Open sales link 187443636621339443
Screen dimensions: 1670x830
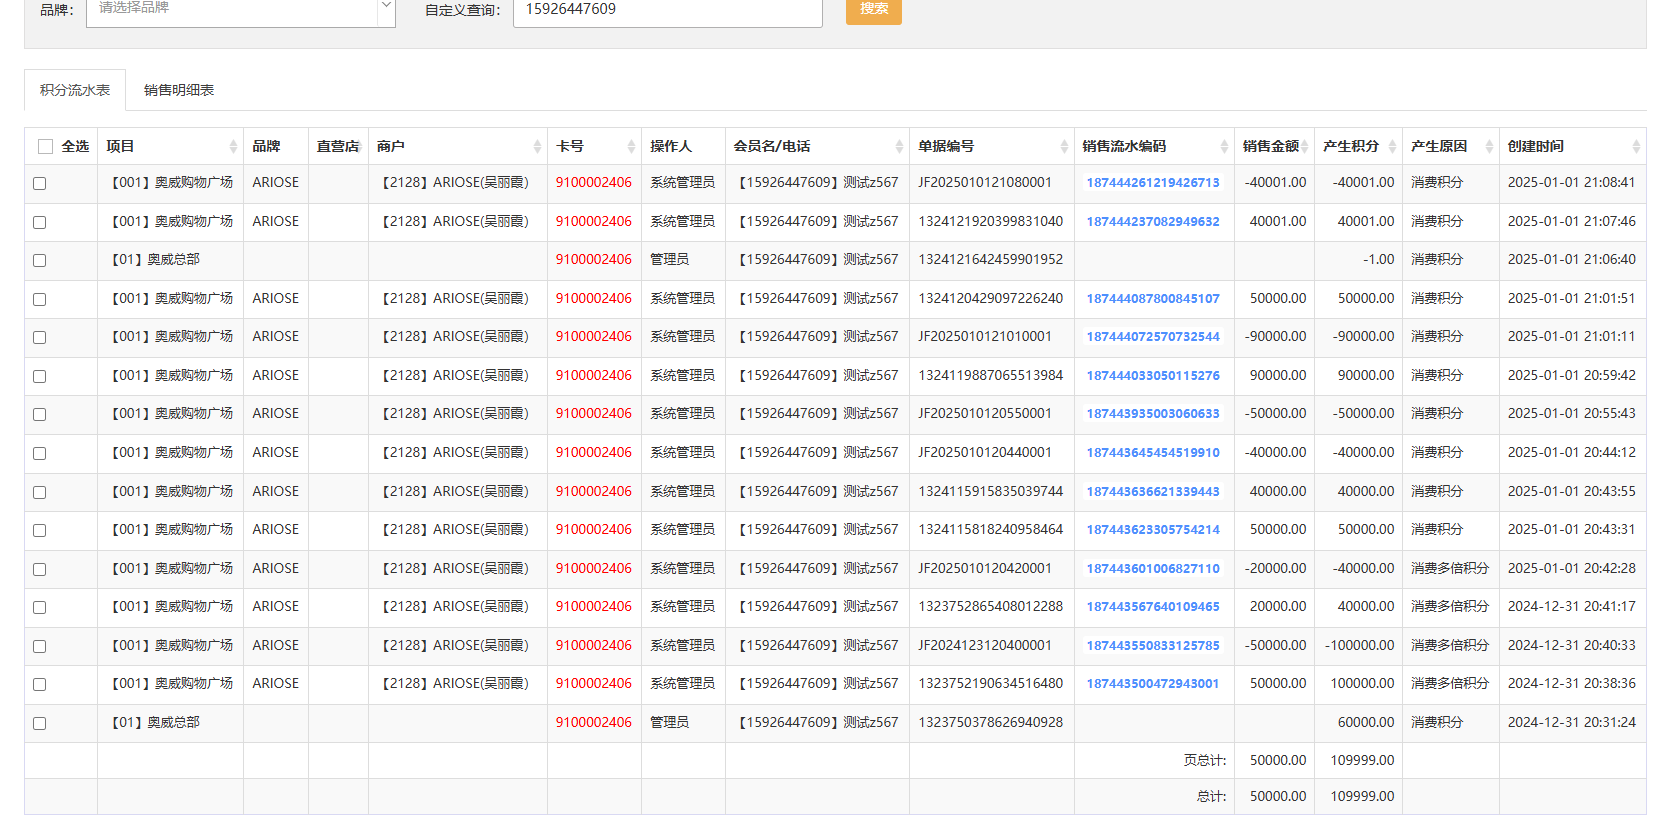1153,492
